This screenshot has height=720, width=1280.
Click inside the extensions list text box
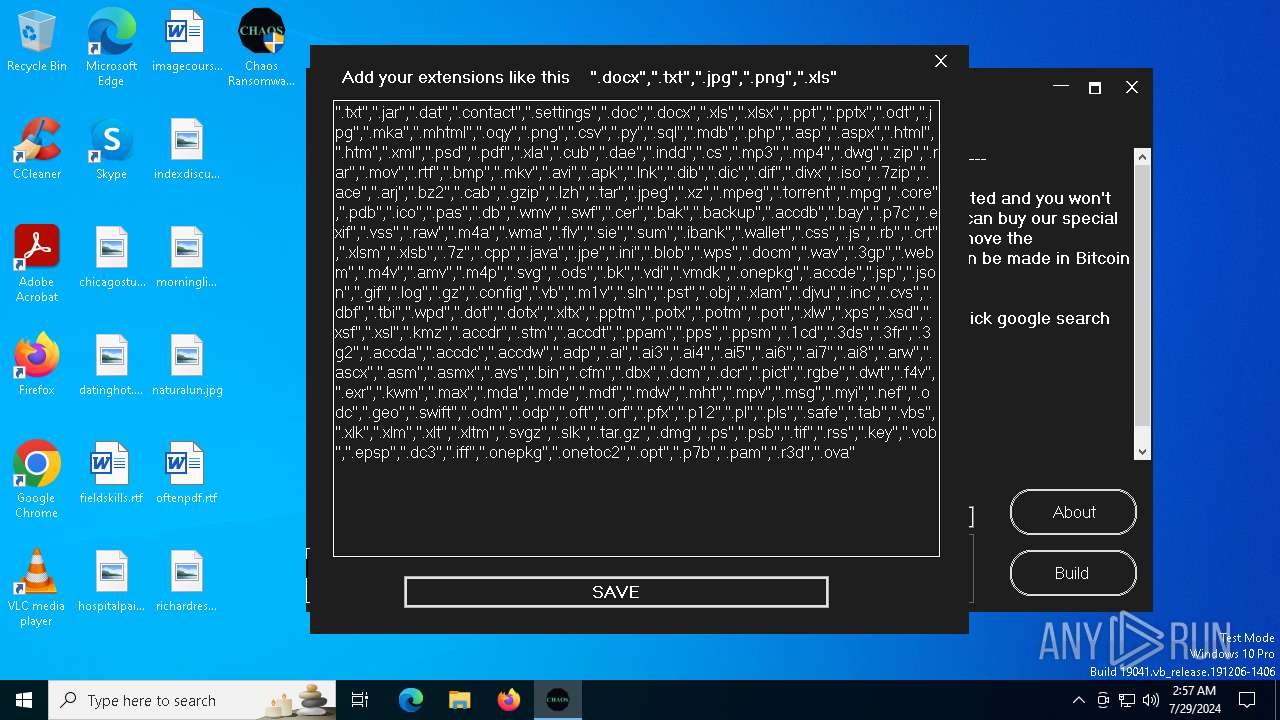coord(636,328)
